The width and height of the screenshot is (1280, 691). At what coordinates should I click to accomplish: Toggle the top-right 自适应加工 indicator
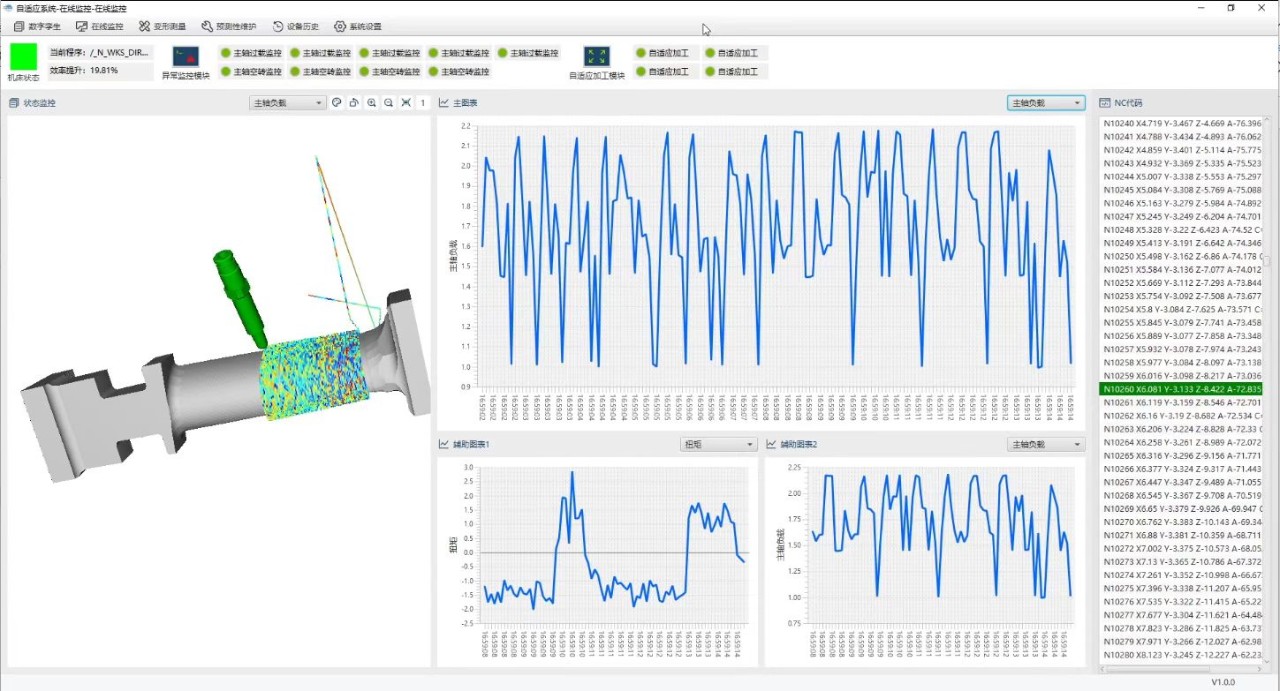pos(730,53)
